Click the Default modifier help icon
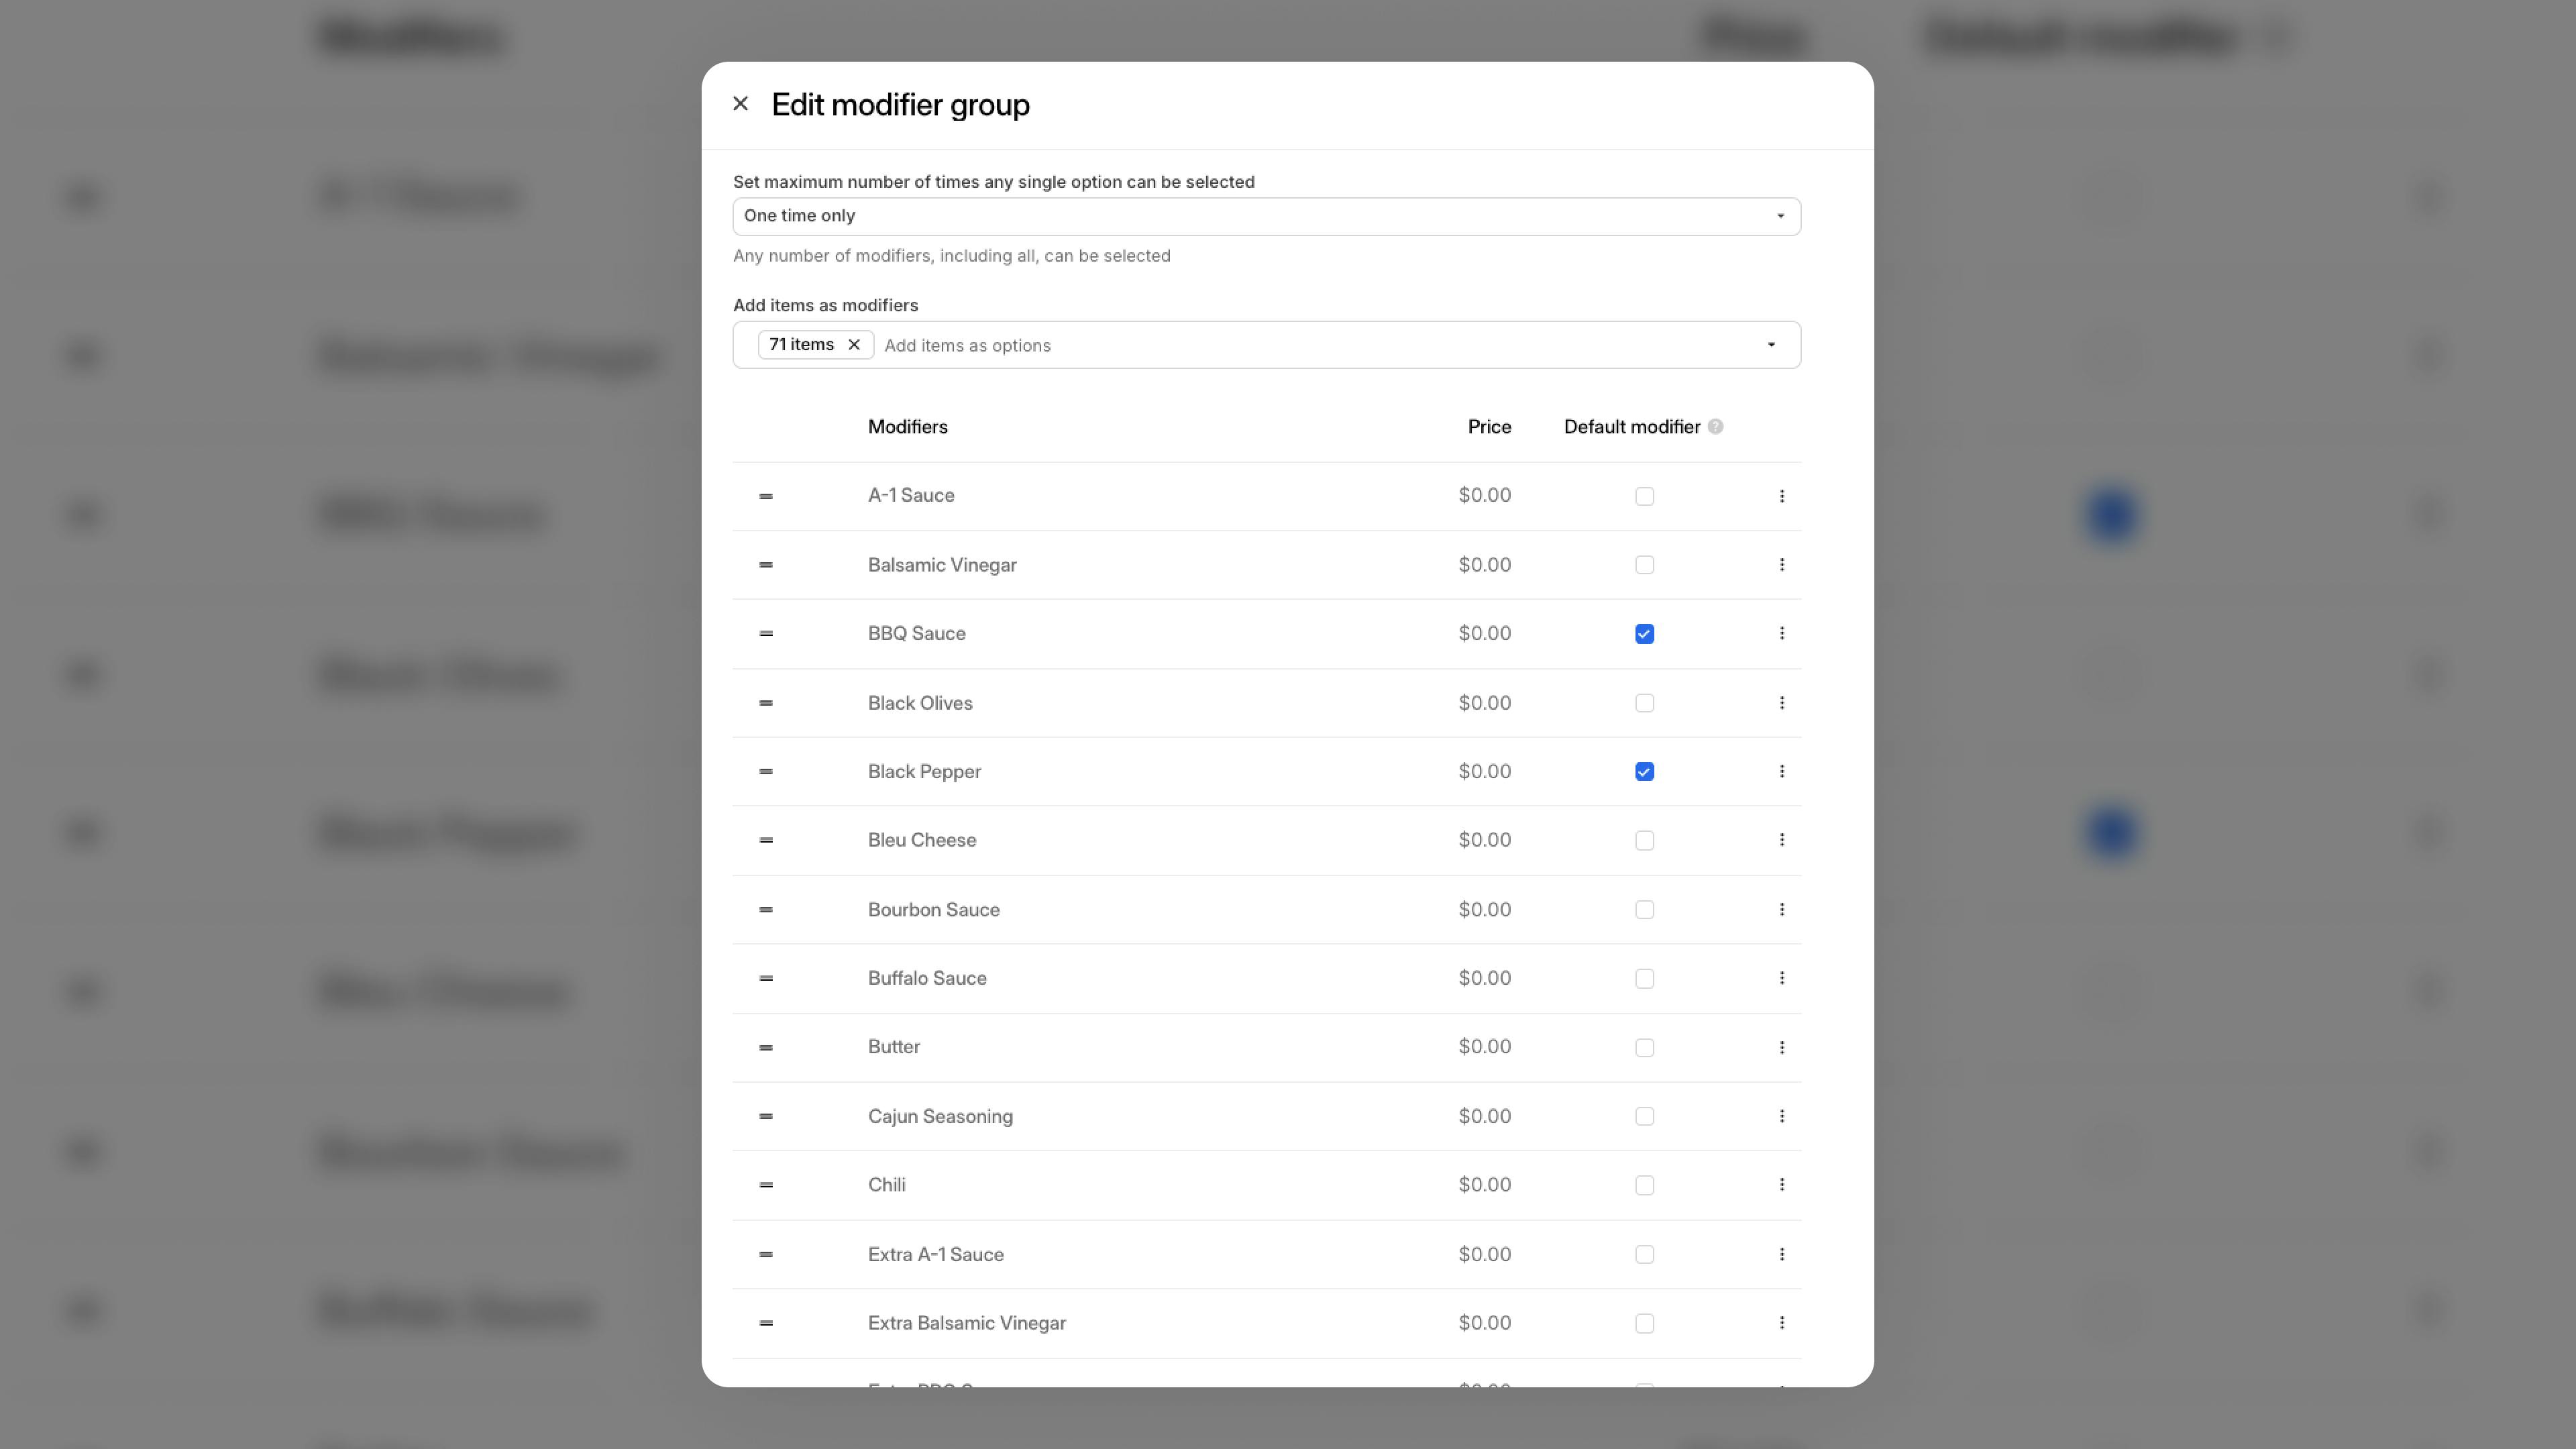 tap(1715, 427)
